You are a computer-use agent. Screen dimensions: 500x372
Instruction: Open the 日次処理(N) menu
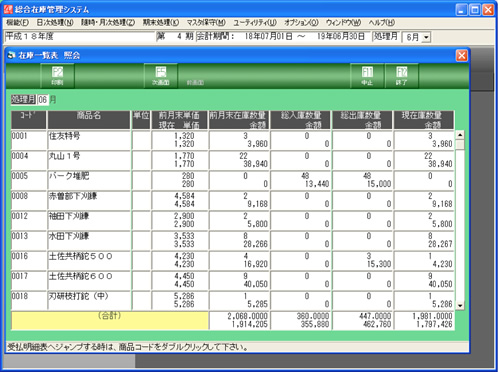(55, 23)
